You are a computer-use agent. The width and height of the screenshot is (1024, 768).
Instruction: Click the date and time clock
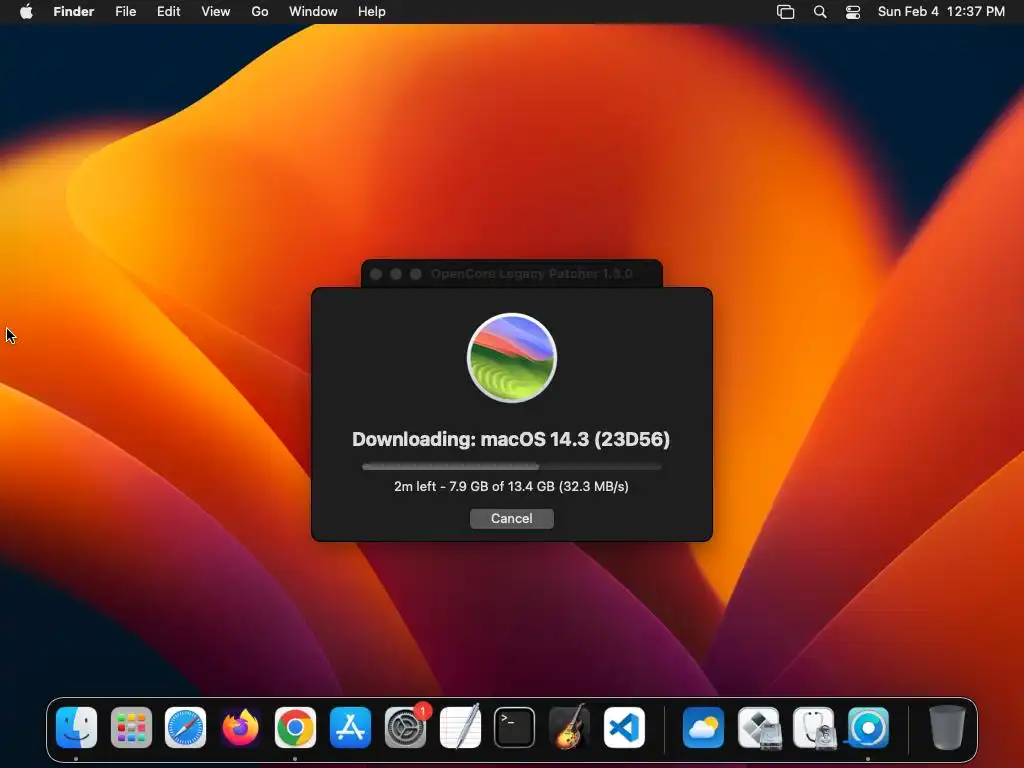click(x=941, y=12)
